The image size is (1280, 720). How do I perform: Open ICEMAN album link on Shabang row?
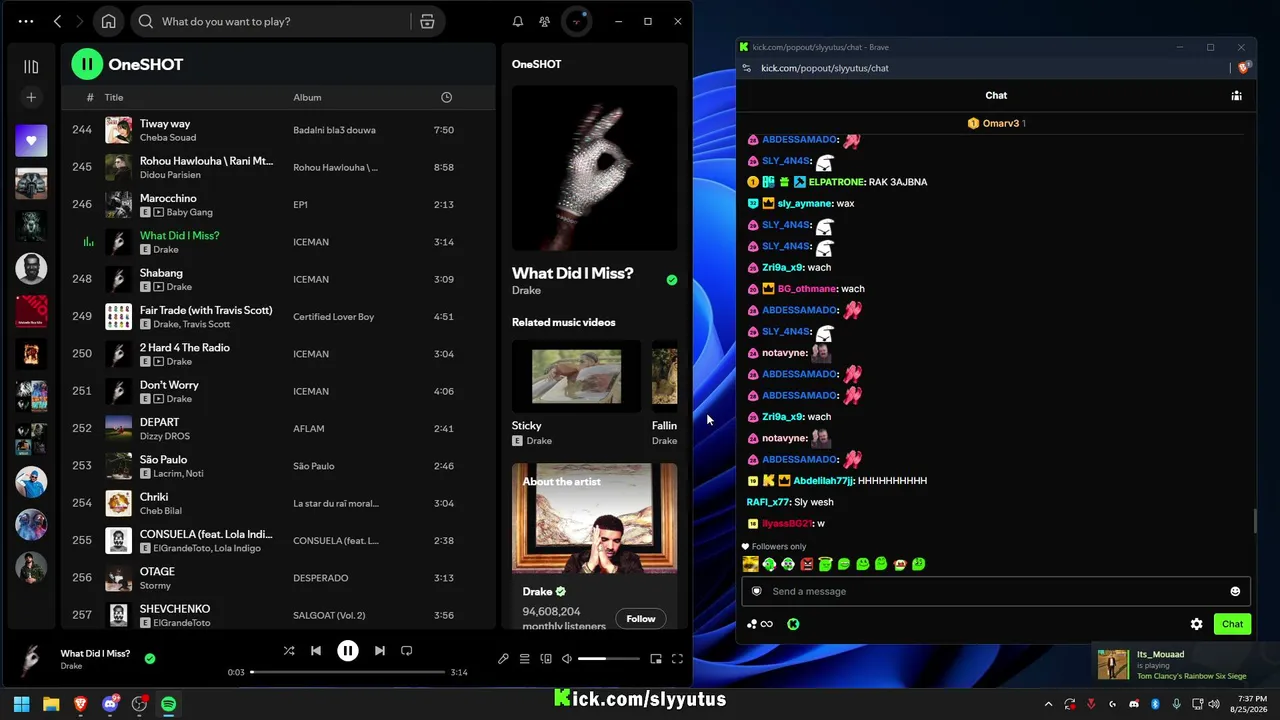pyautogui.click(x=311, y=279)
